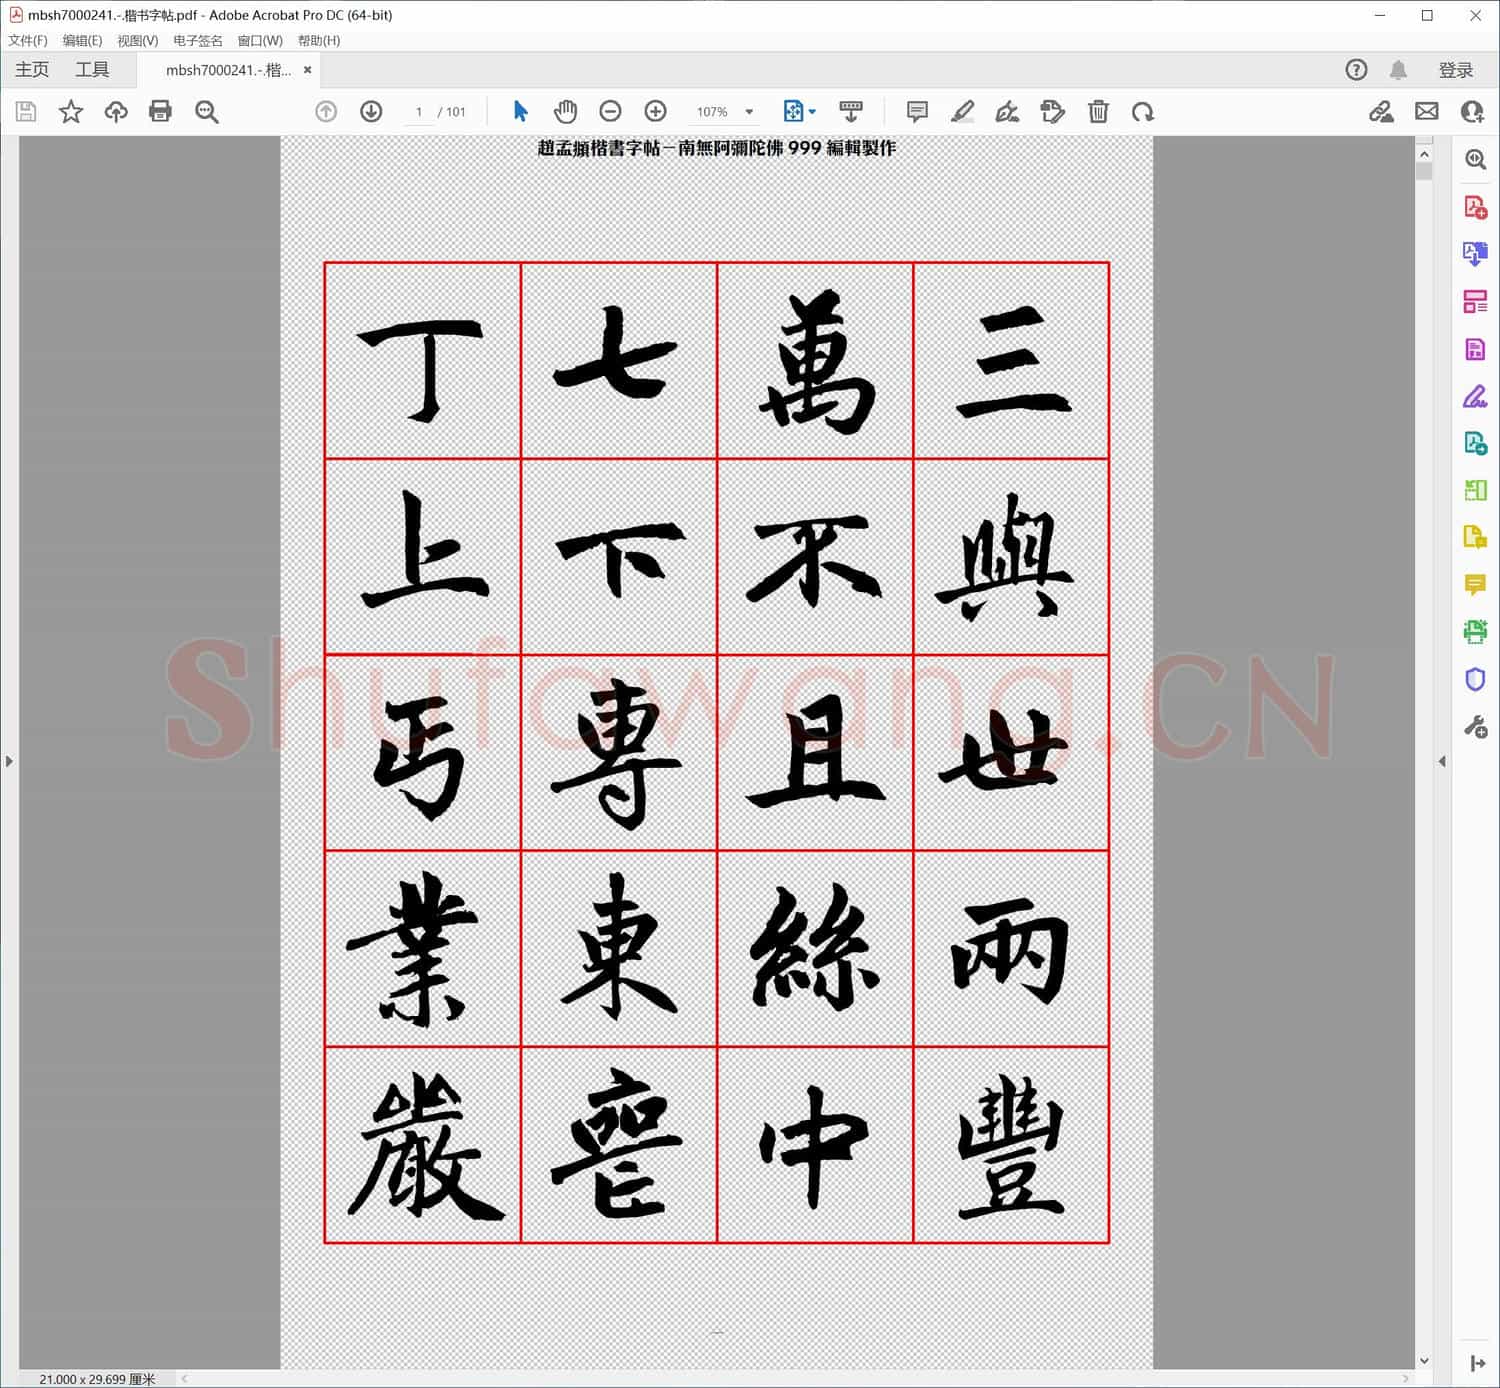1500x1388 pixels.
Task: Open the 视图 menu
Action: pos(137,40)
